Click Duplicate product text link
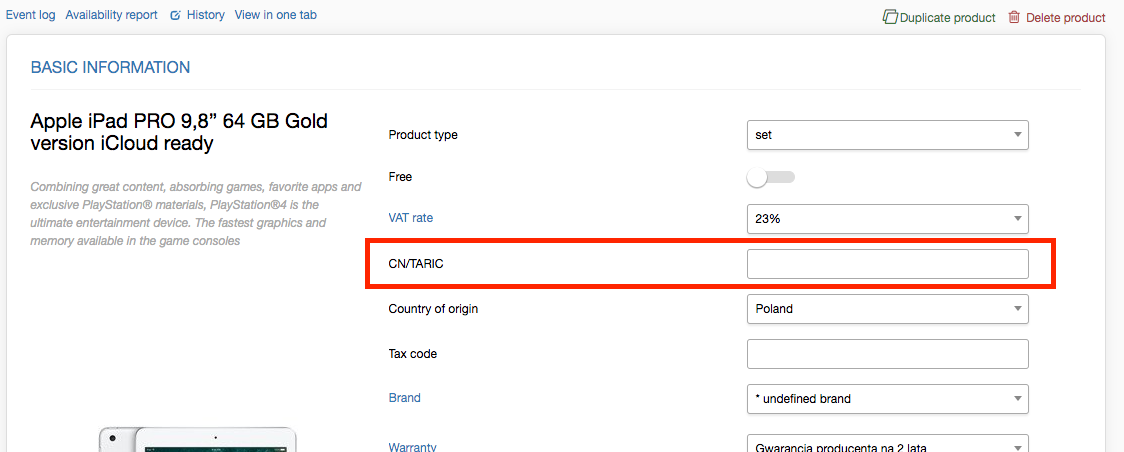1124x452 pixels. point(948,18)
